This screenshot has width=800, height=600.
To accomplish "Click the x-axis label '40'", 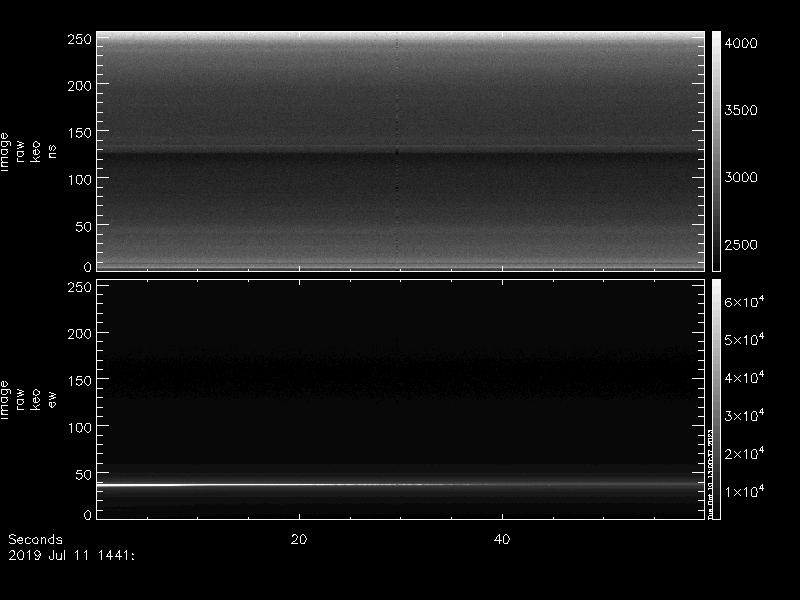I will 502,539.
